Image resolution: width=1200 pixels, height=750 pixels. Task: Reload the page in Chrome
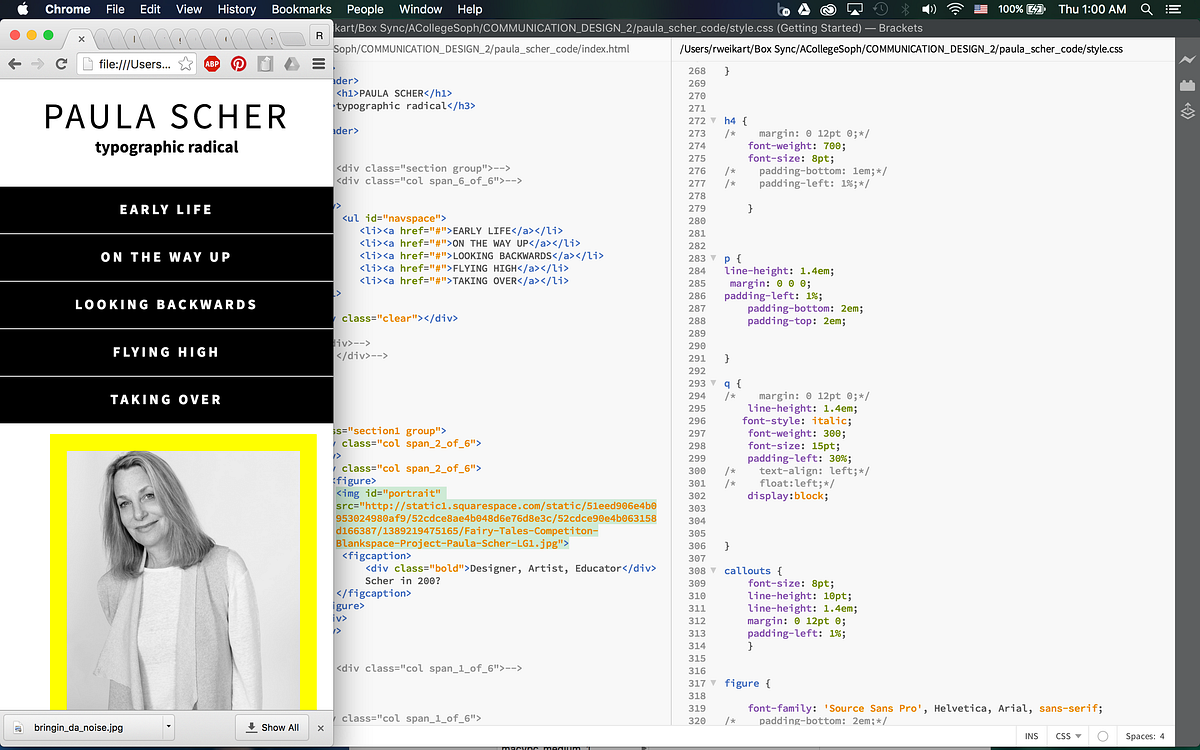click(x=61, y=63)
